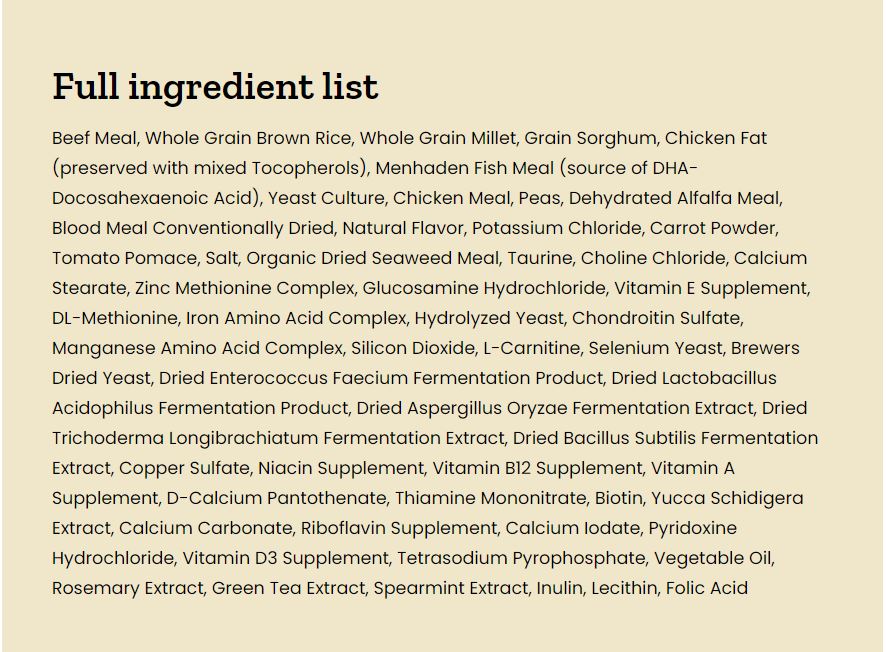Click 'Dehydrated Alfalfa Meal' text
886x652 pixels.
(675, 198)
